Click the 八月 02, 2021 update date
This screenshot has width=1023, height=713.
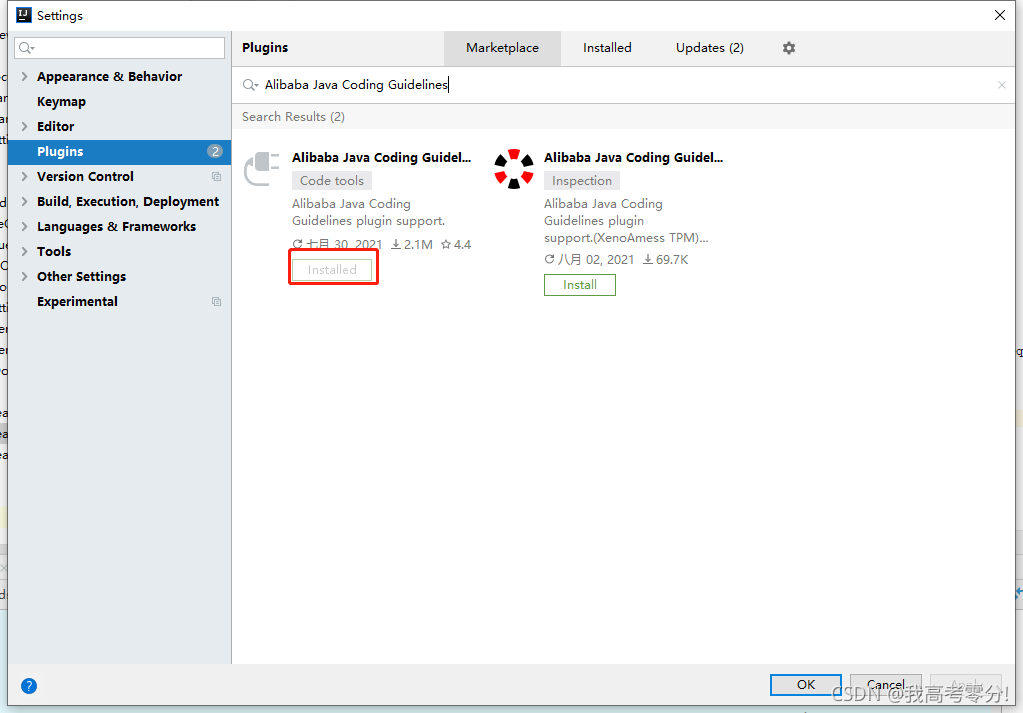(589, 260)
